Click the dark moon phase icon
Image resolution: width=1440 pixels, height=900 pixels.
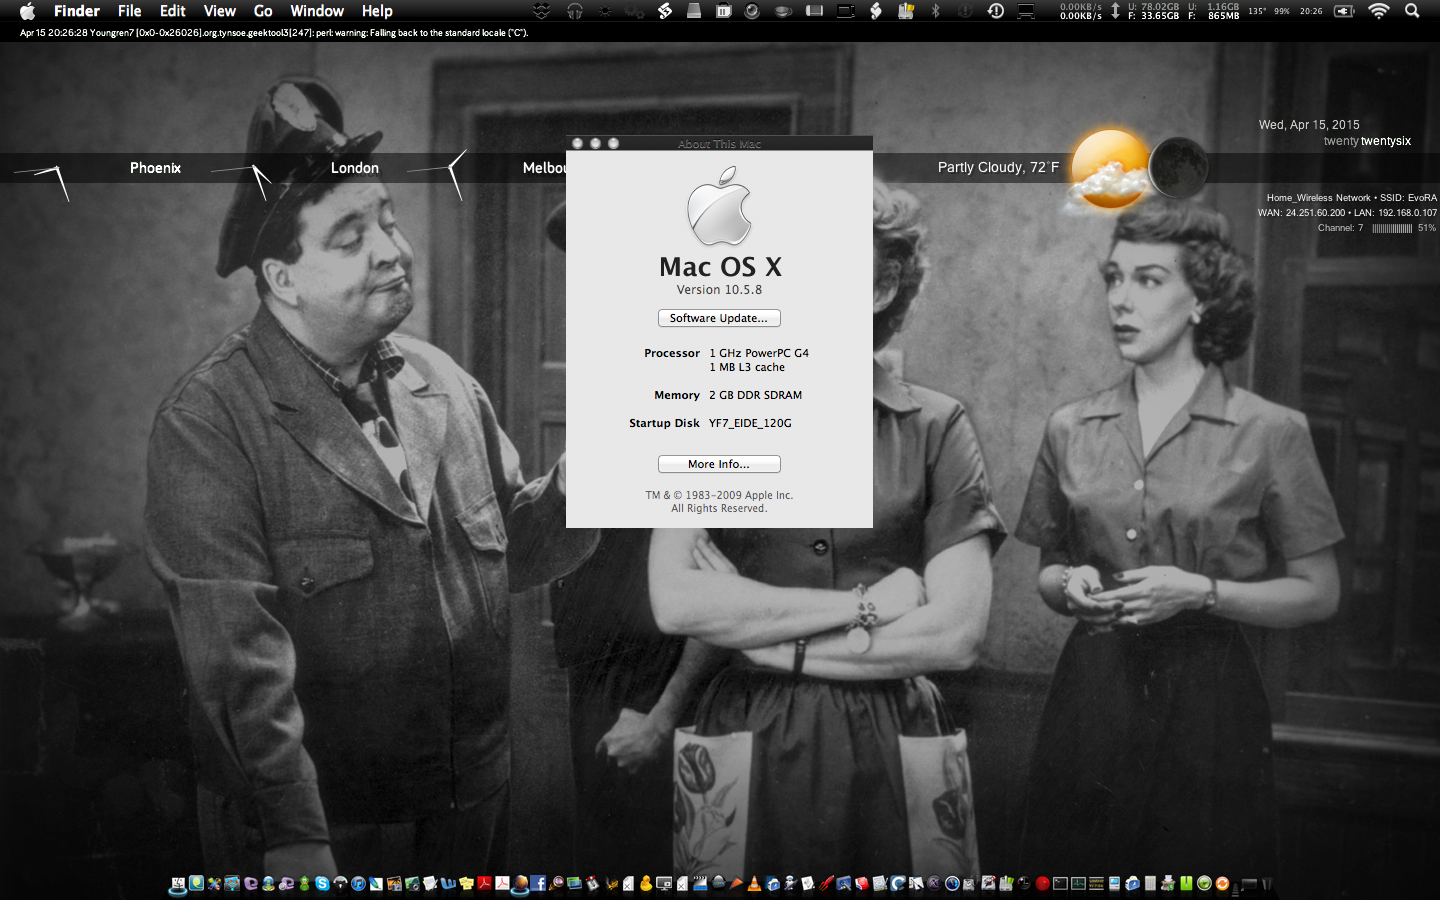click(x=1178, y=167)
